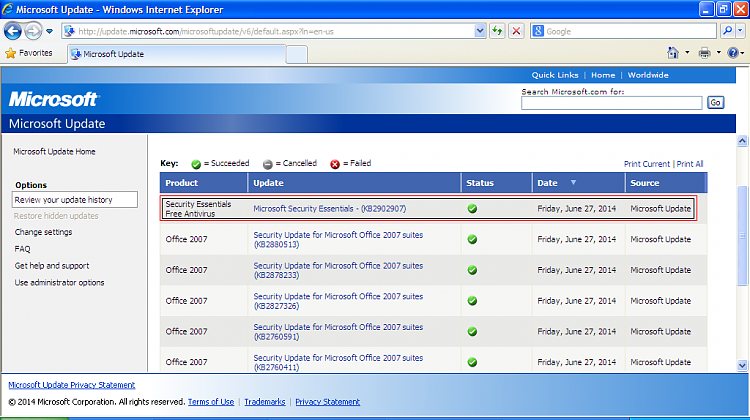Click Get help and support
The height and width of the screenshot is (420, 750).
[x=52, y=266]
